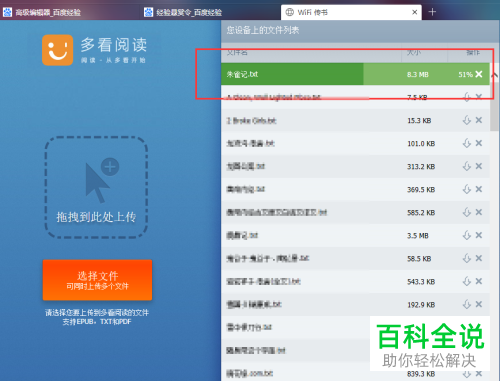Open a new browser tab with plus
The image size is (500, 381).
432,12
